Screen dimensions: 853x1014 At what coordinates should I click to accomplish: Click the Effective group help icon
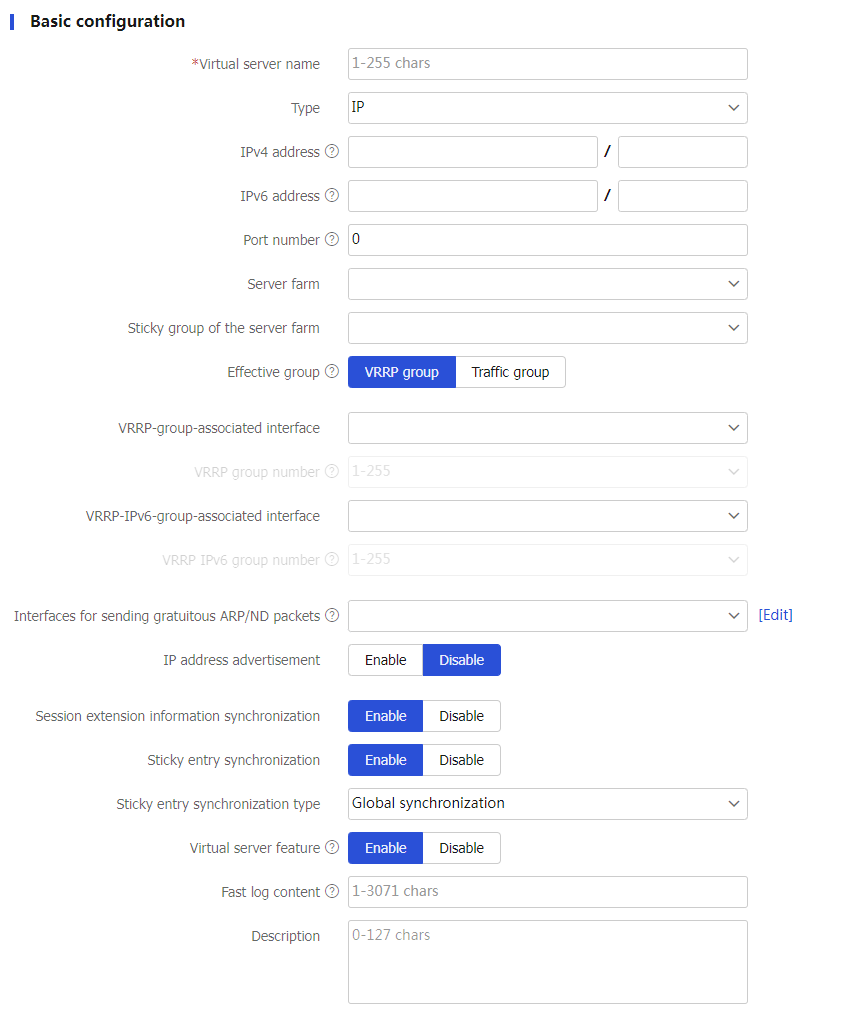coord(332,372)
